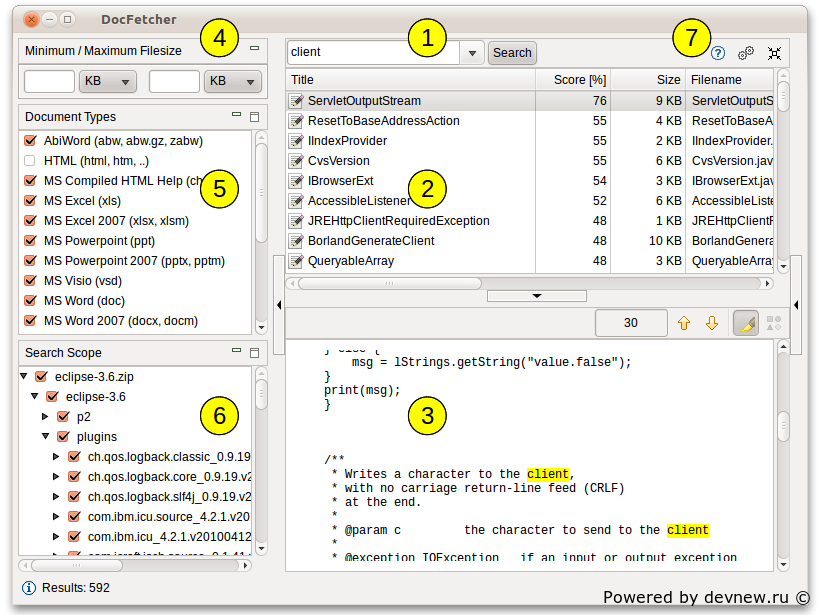
Task: Click the window frame icon beside preferences
Action: (774, 53)
